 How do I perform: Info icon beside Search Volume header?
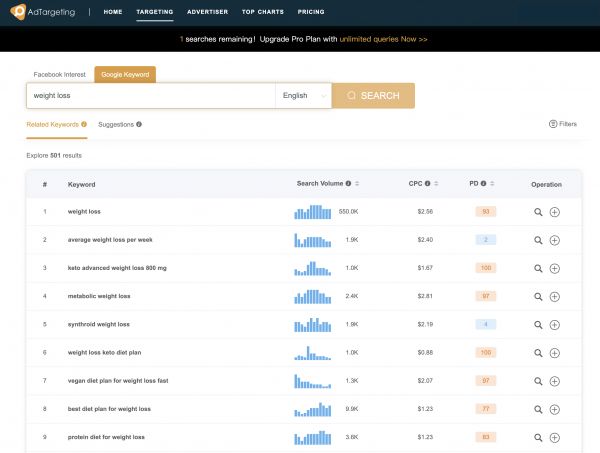[x=348, y=183]
